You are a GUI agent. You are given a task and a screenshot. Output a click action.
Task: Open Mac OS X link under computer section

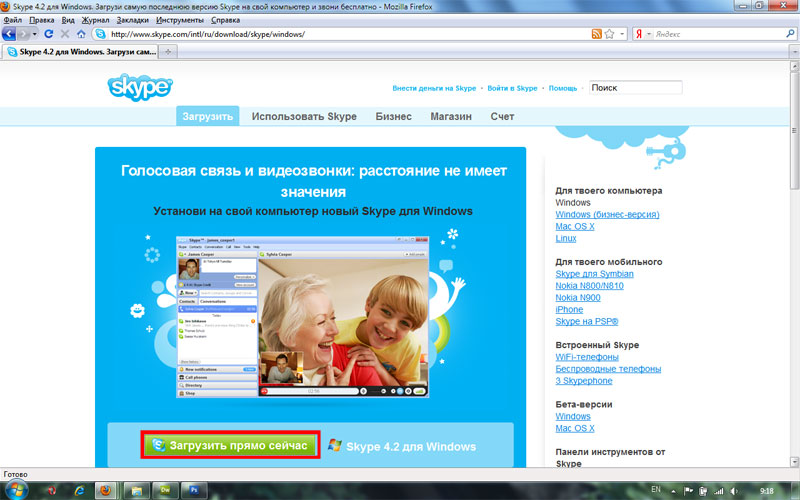[574, 226]
